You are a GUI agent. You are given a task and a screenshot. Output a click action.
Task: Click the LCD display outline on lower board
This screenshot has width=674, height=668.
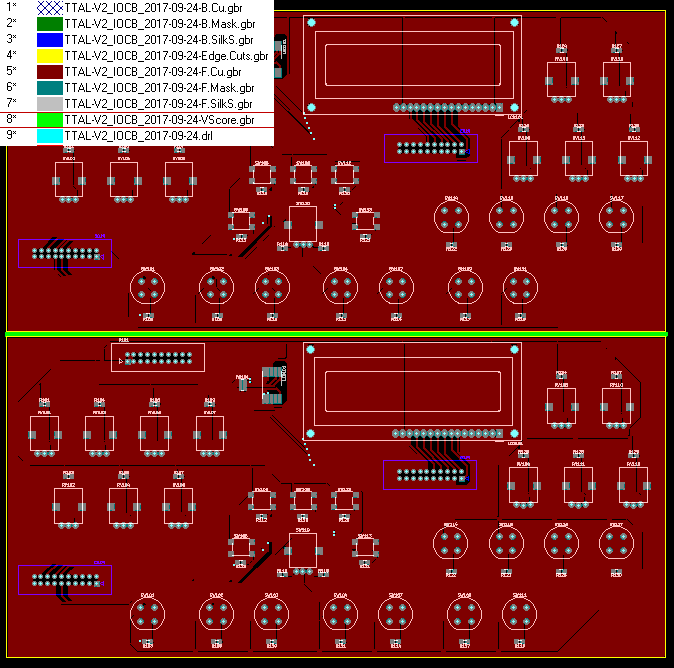click(x=413, y=391)
